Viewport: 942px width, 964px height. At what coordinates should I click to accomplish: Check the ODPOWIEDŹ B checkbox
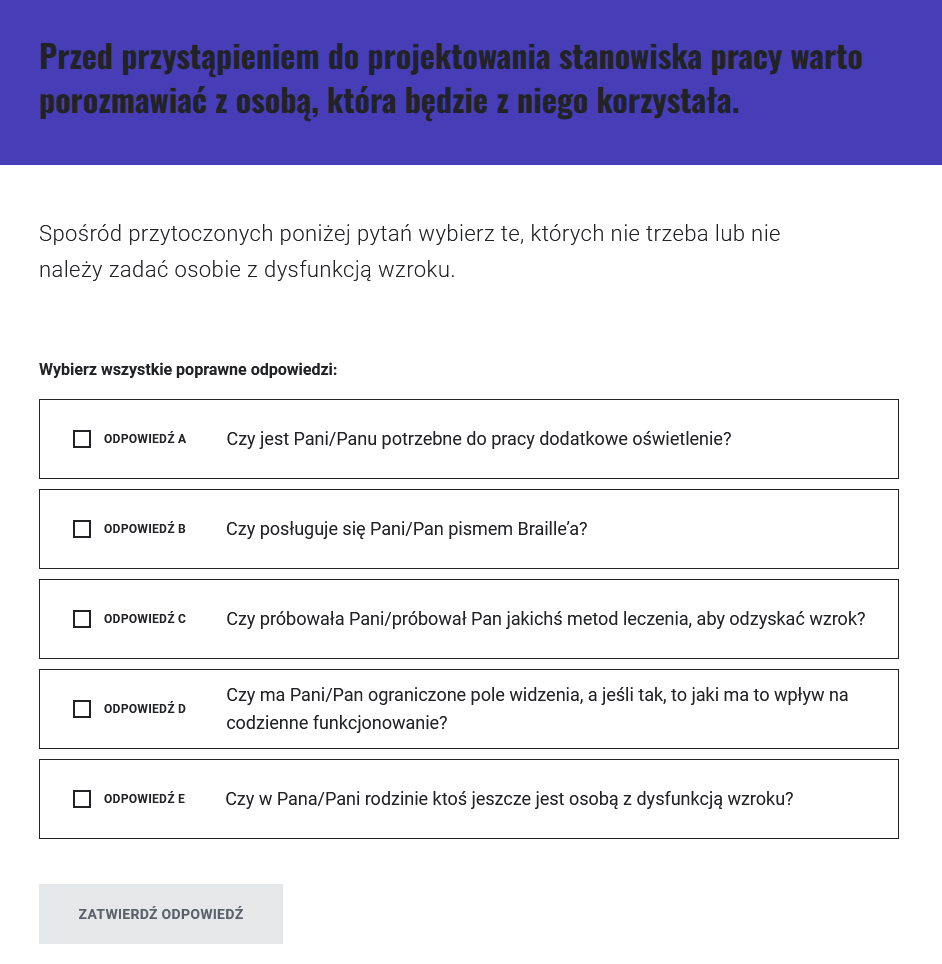coord(82,529)
